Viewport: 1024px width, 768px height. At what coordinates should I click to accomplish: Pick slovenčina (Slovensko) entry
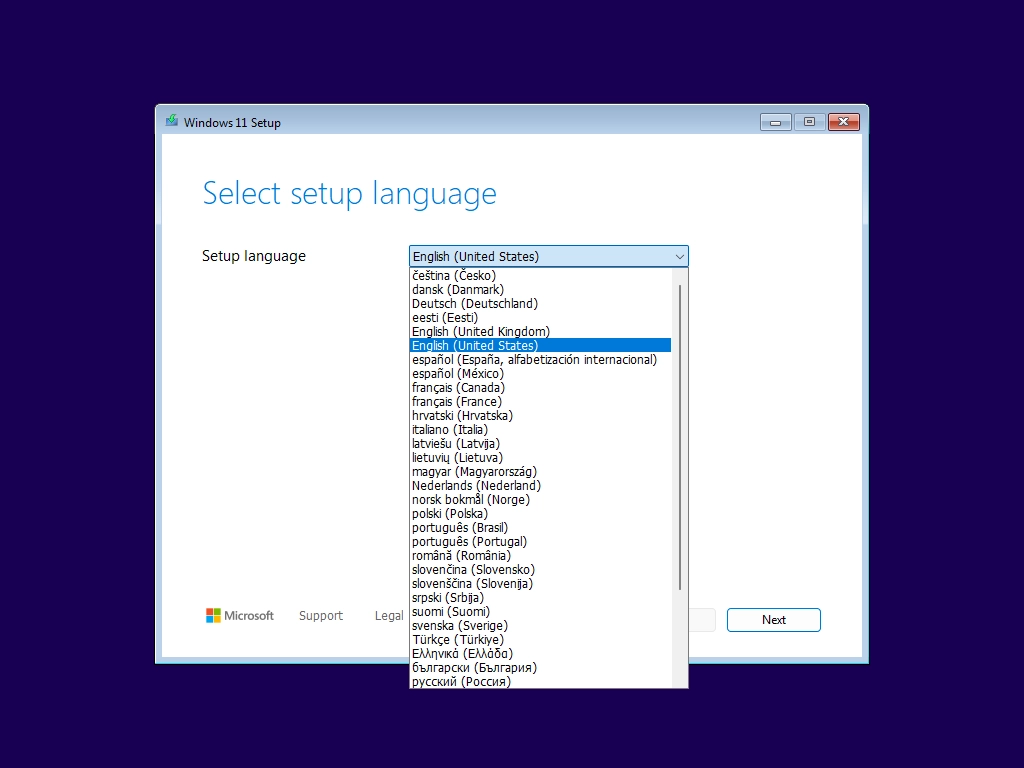(x=540, y=570)
